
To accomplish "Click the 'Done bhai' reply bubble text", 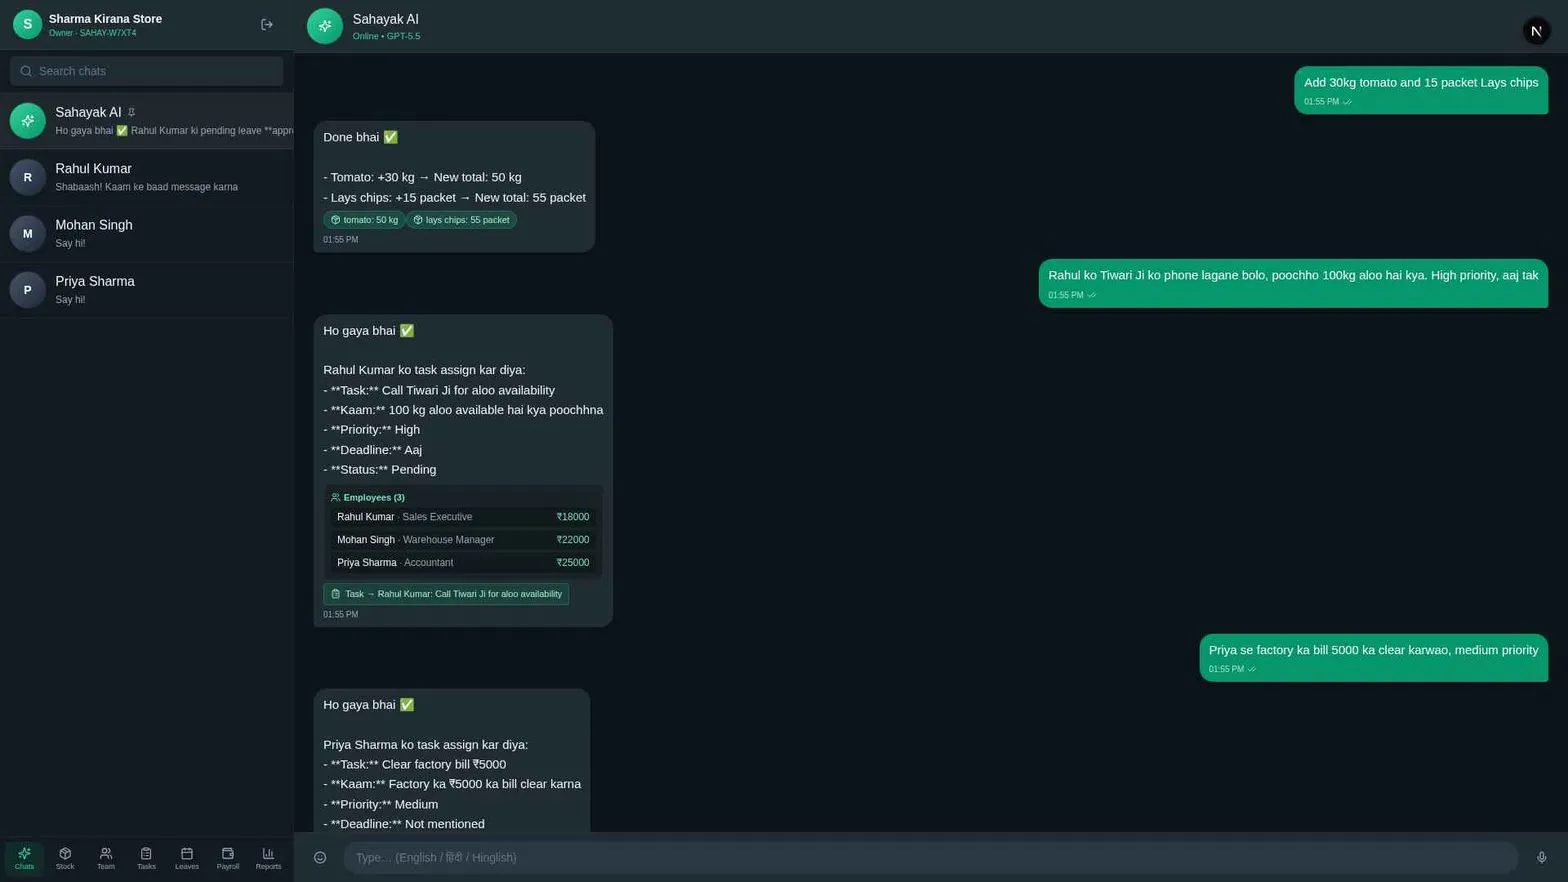I will click(x=360, y=137).
